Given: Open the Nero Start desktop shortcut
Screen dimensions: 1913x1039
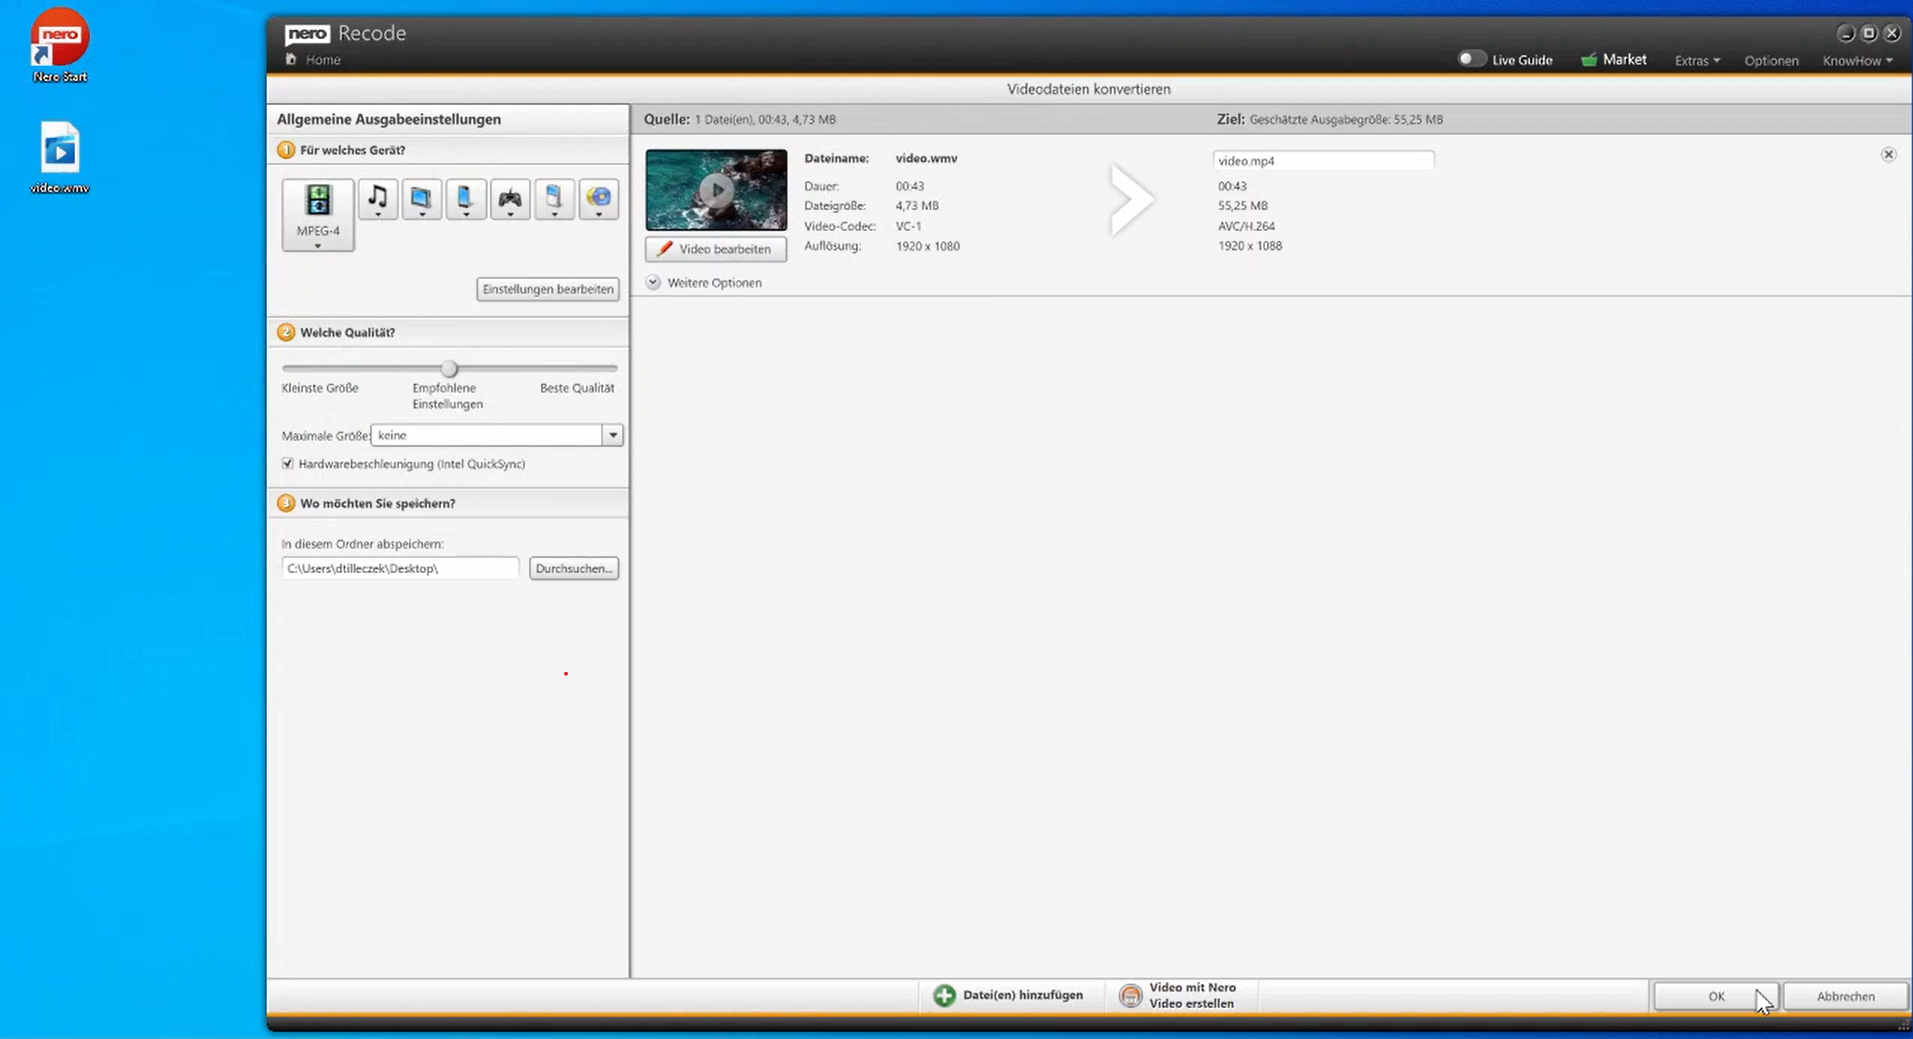Looking at the screenshot, I should click(60, 45).
